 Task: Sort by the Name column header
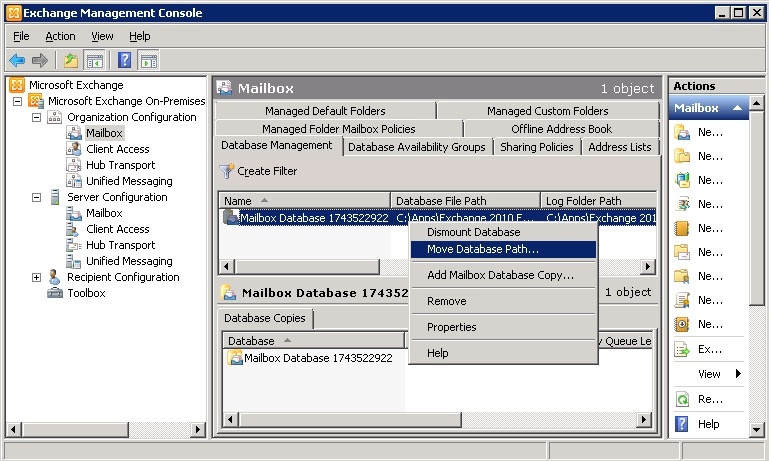304,201
